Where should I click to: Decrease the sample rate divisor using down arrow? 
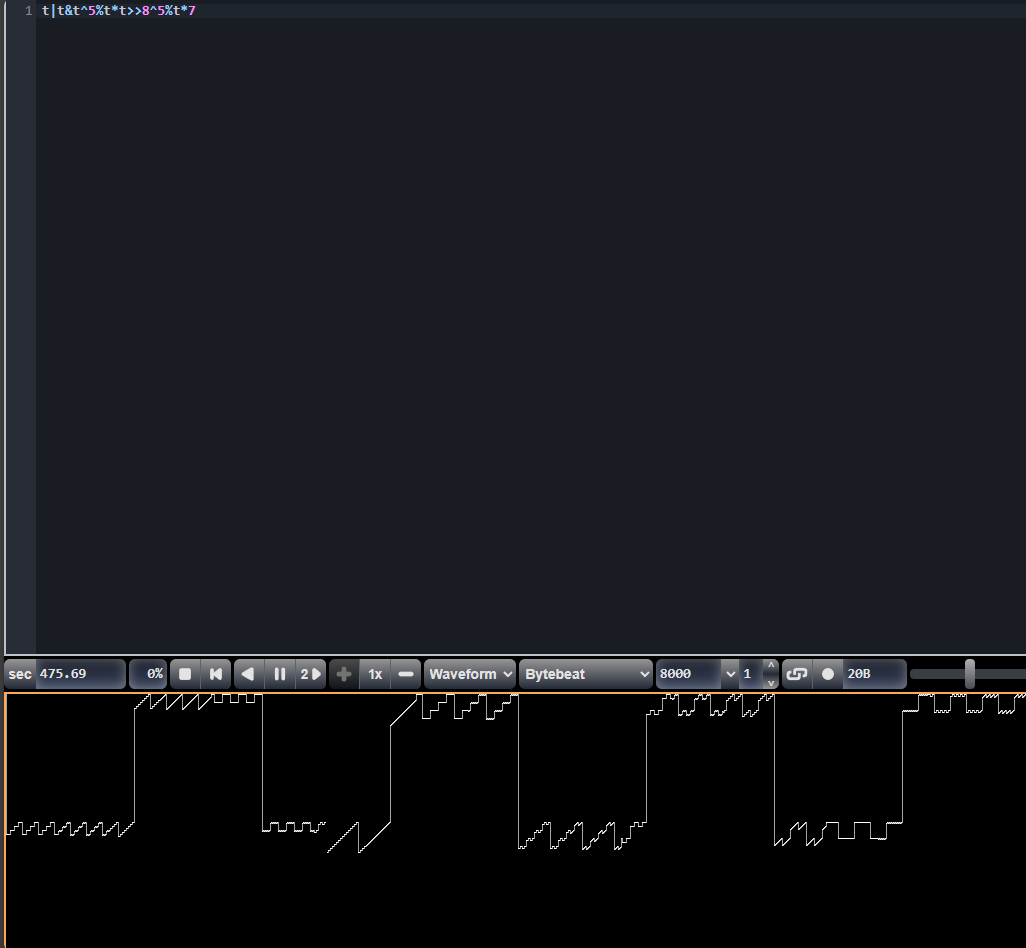[771, 683]
